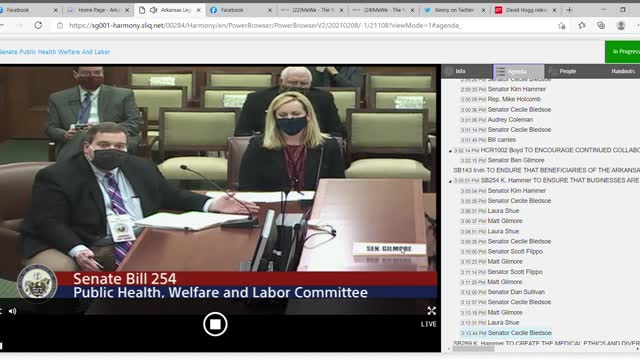Select Audrey Coleman speaker entry
The image size is (640, 360).
pyautogui.click(x=497, y=120)
